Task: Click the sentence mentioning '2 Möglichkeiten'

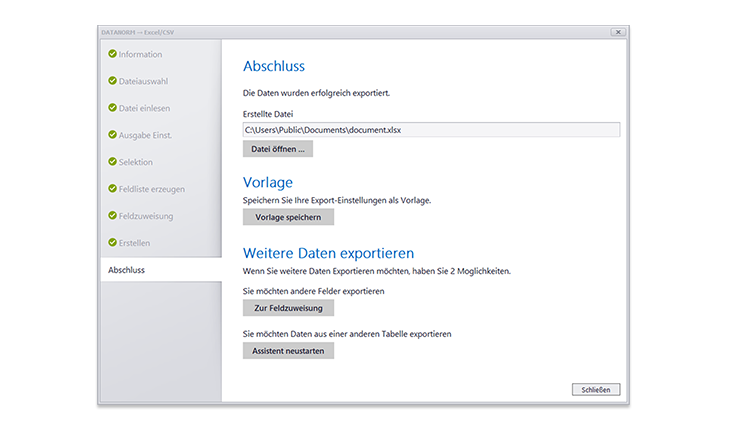Action: click(377, 271)
